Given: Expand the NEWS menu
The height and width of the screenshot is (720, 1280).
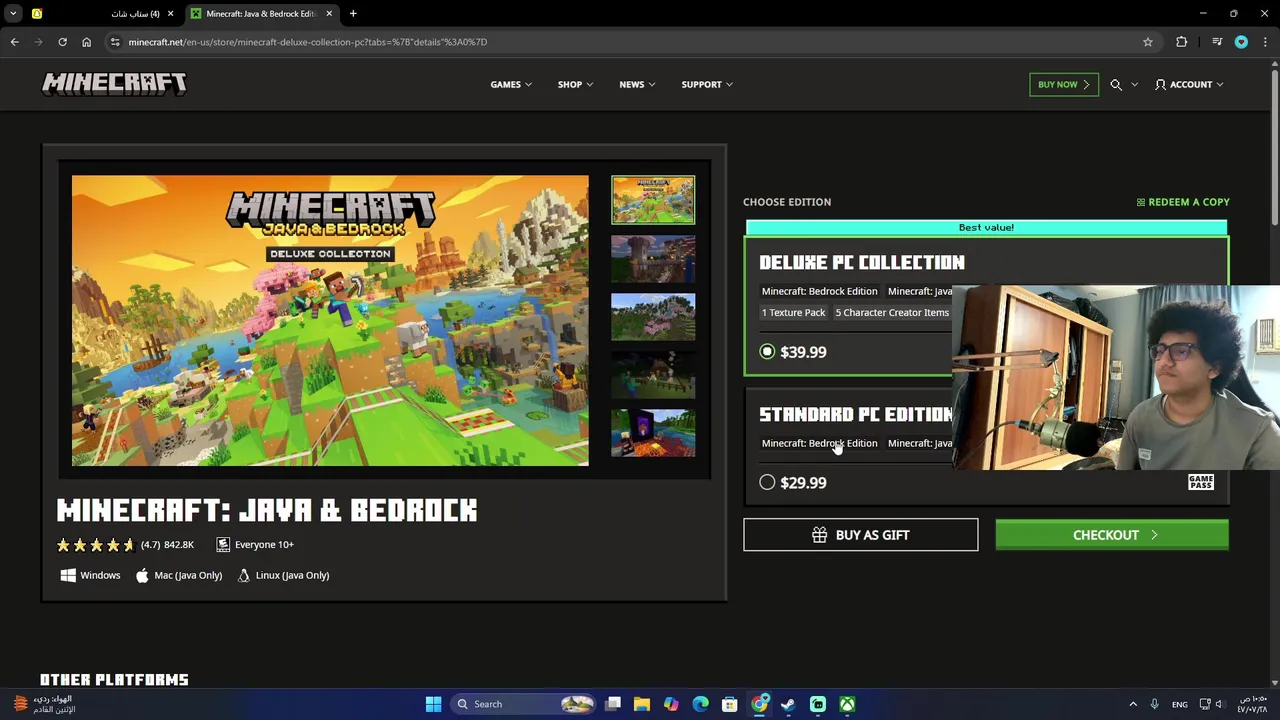Looking at the screenshot, I should pos(637,85).
